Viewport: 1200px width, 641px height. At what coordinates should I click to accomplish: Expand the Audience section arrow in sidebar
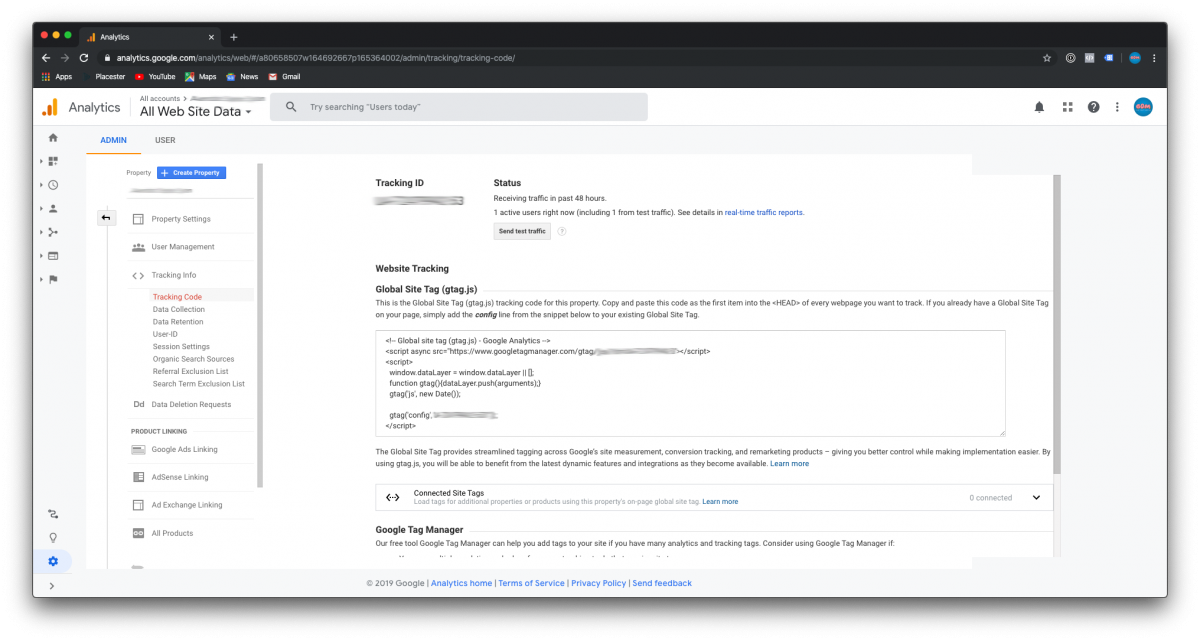pyautogui.click(x=42, y=208)
